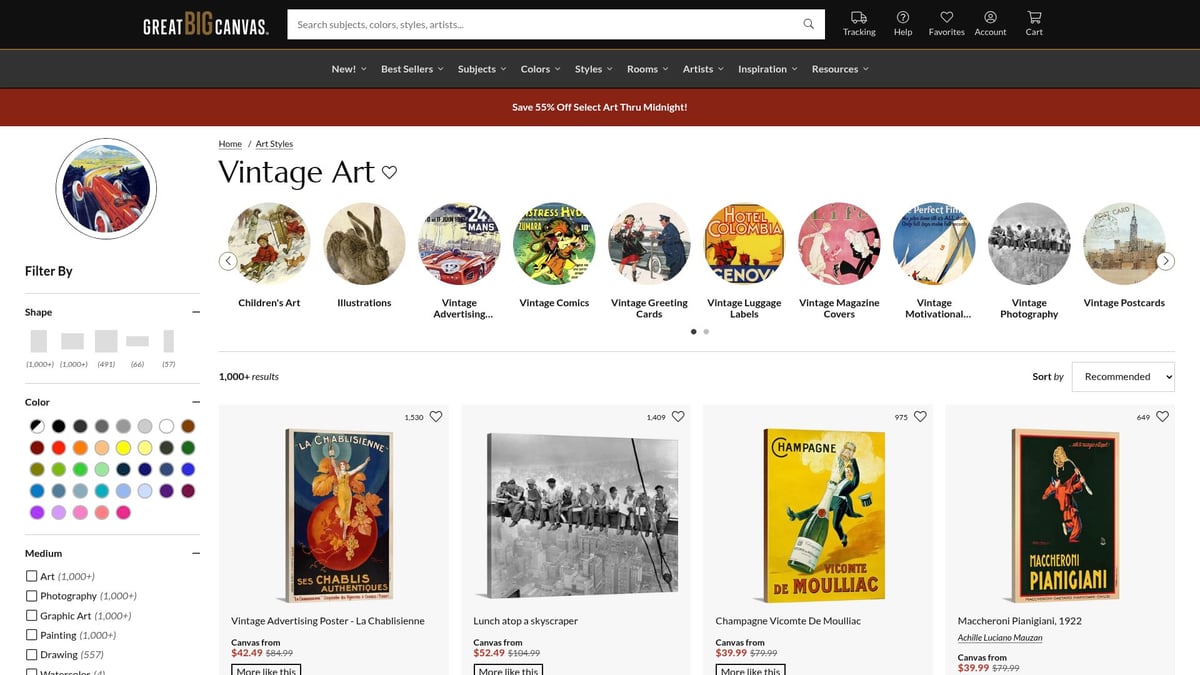This screenshot has width=1200, height=675.
Task: Open the Vintage Greeting Cards thumbnail
Action: pyautogui.click(x=649, y=244)
